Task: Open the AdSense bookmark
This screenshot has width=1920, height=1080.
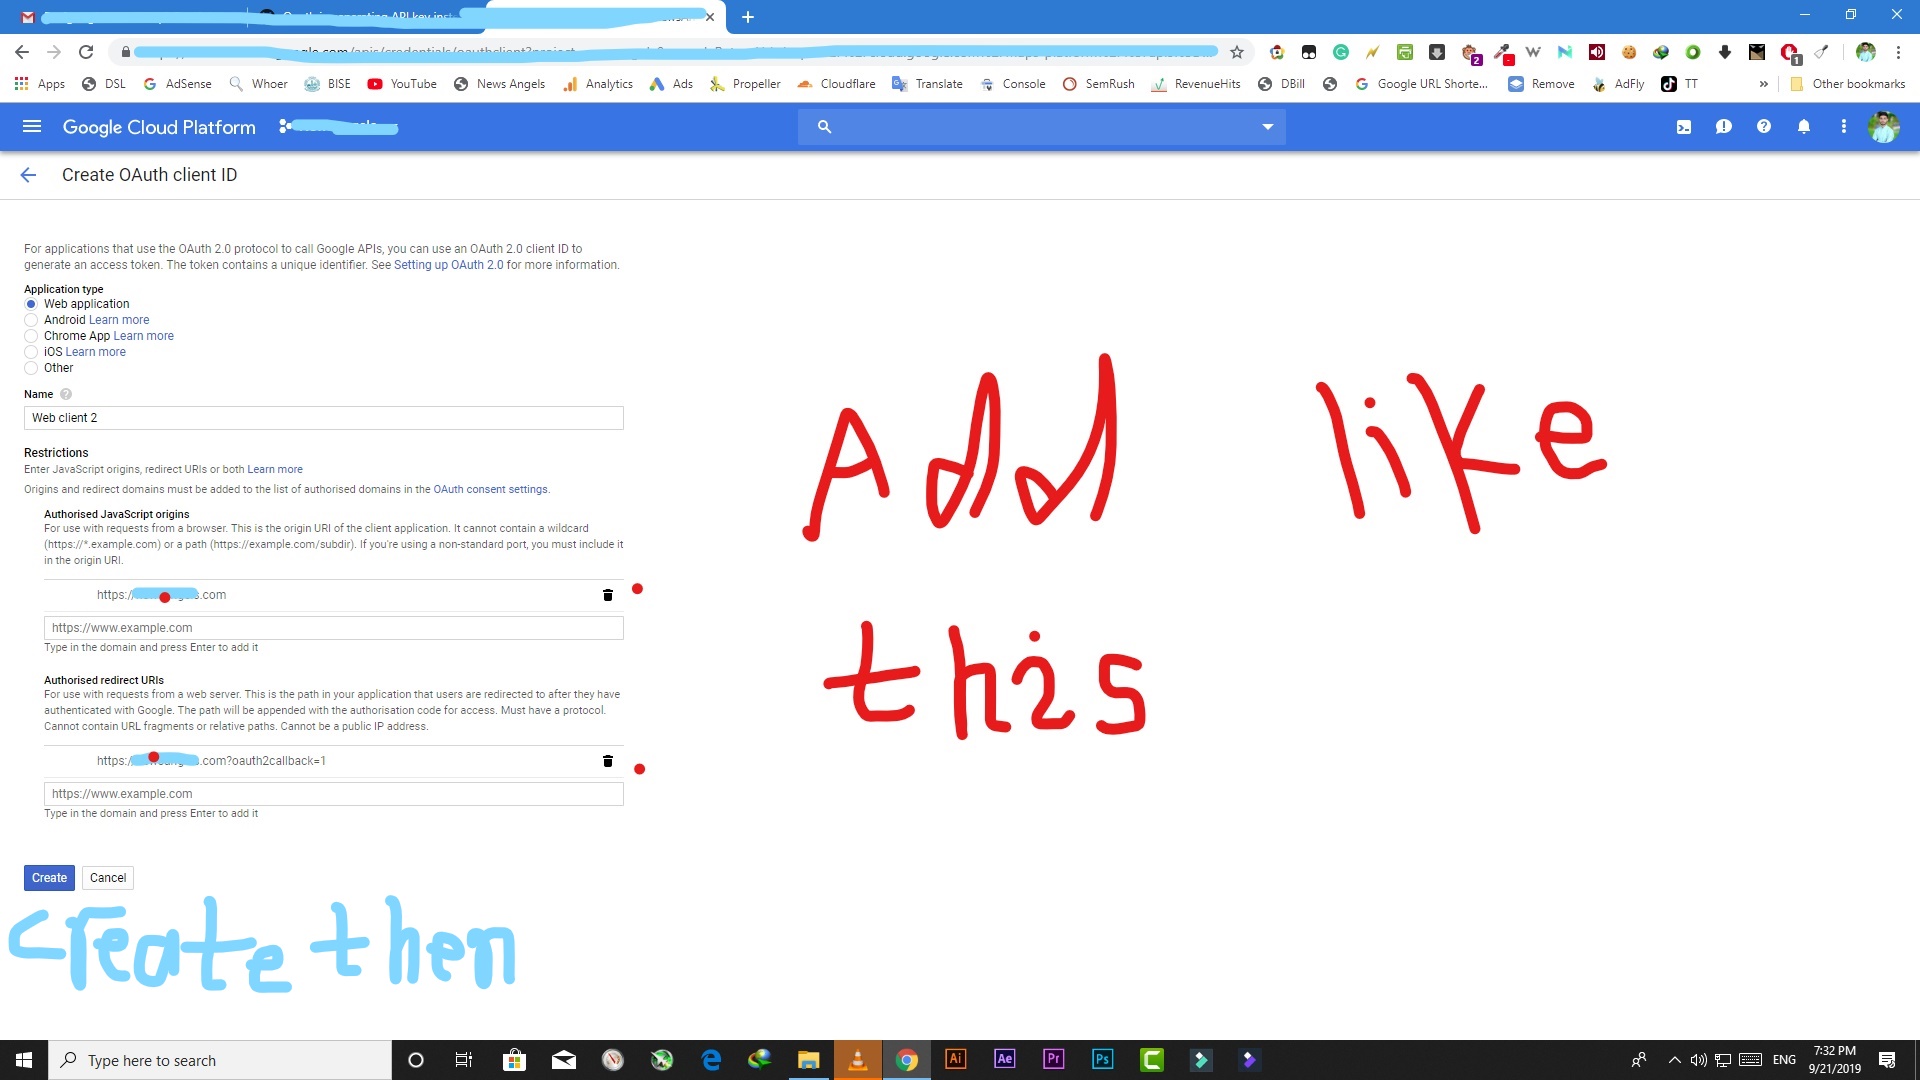Action: [x=177, y=84]
